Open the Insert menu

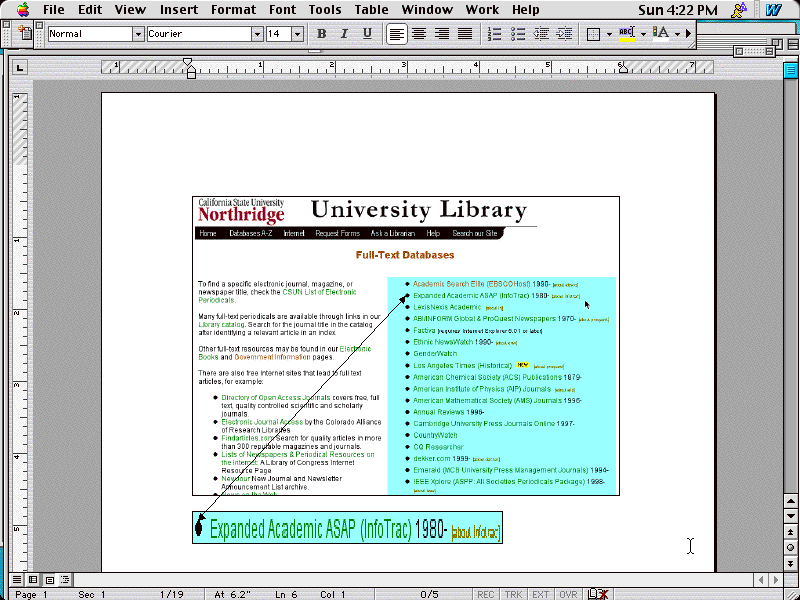tap(179, 10)
